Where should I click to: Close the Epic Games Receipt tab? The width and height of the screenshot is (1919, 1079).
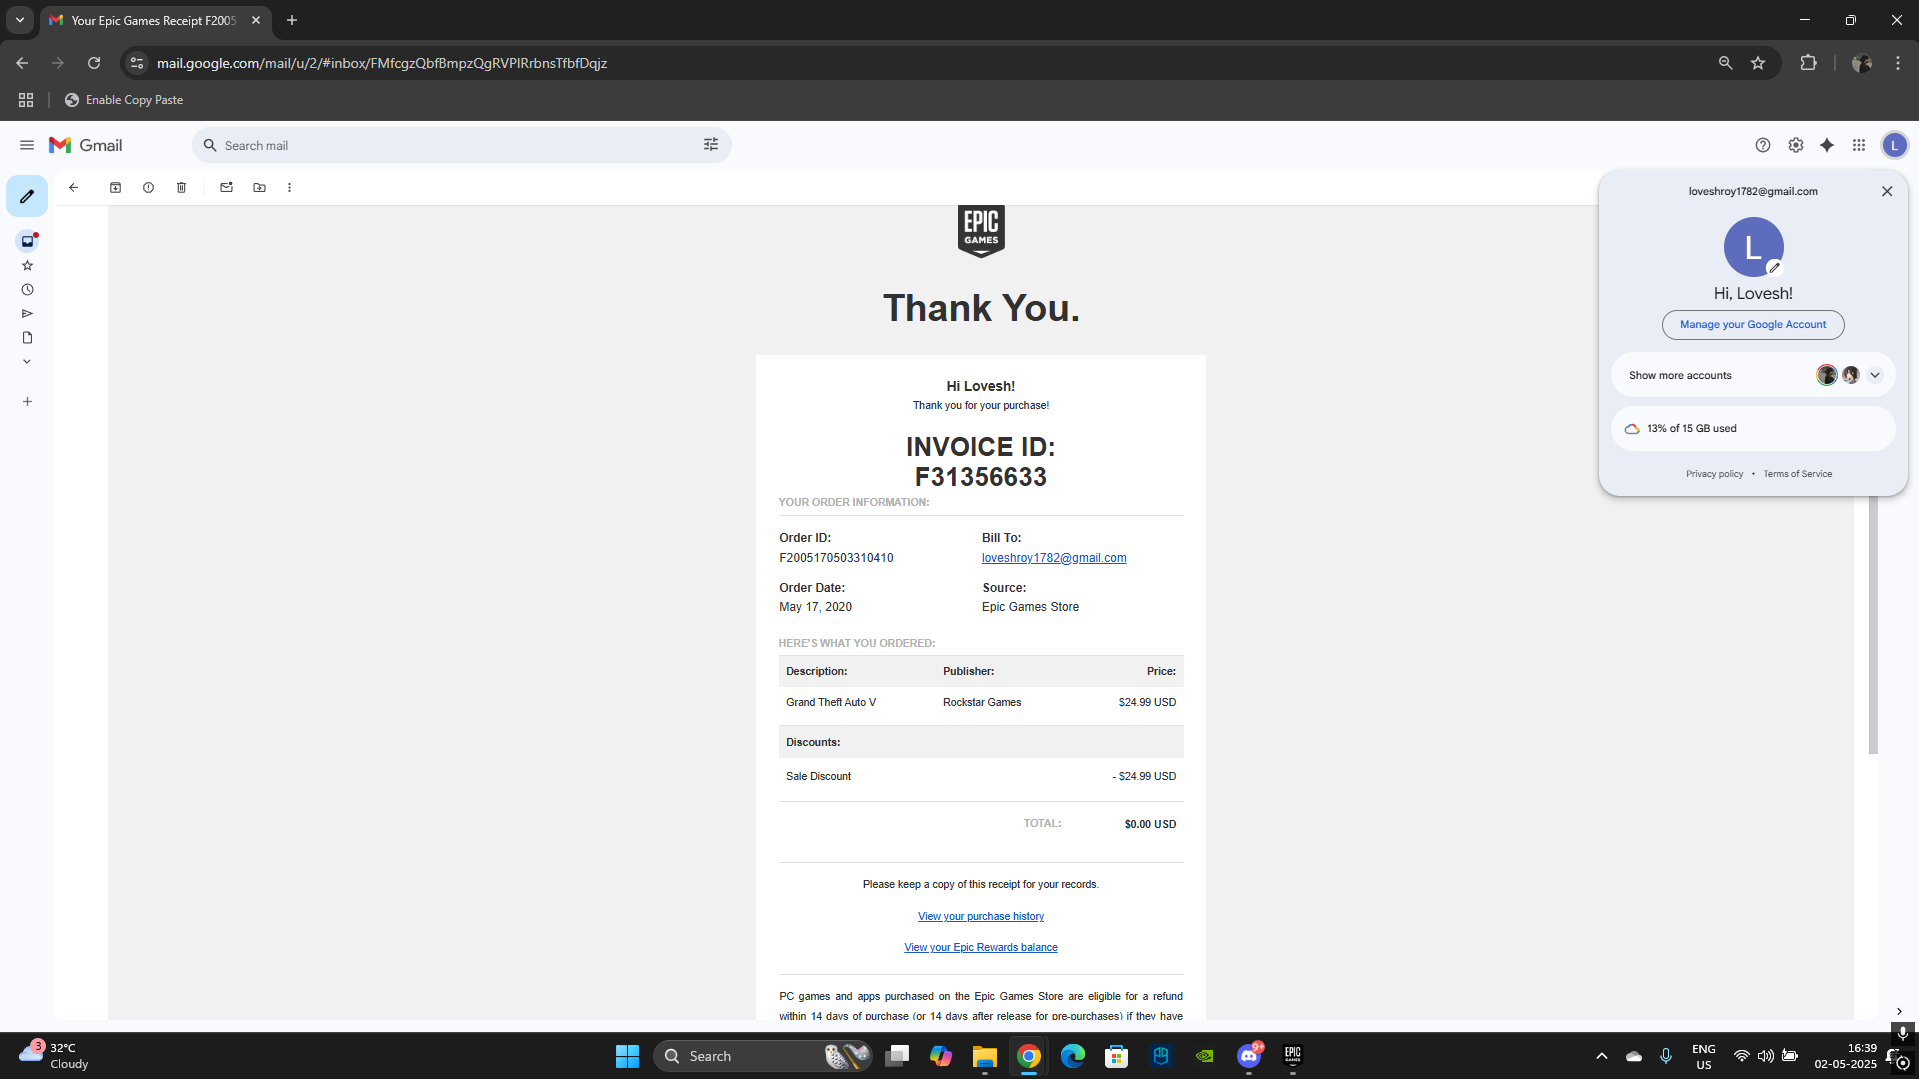click(x=255, y=20)
